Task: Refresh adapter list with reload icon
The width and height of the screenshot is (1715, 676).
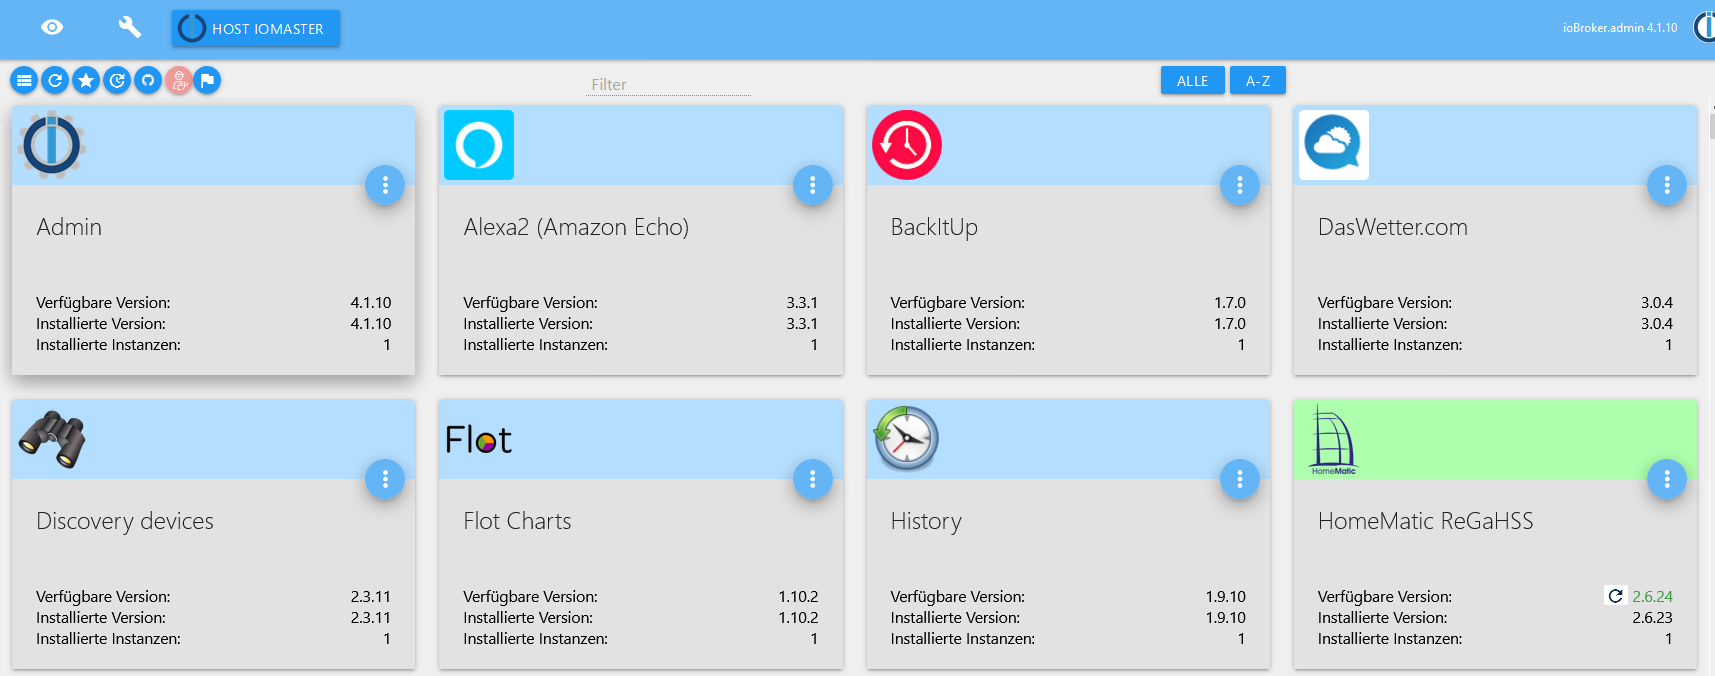Action: [x=55, y=80]
